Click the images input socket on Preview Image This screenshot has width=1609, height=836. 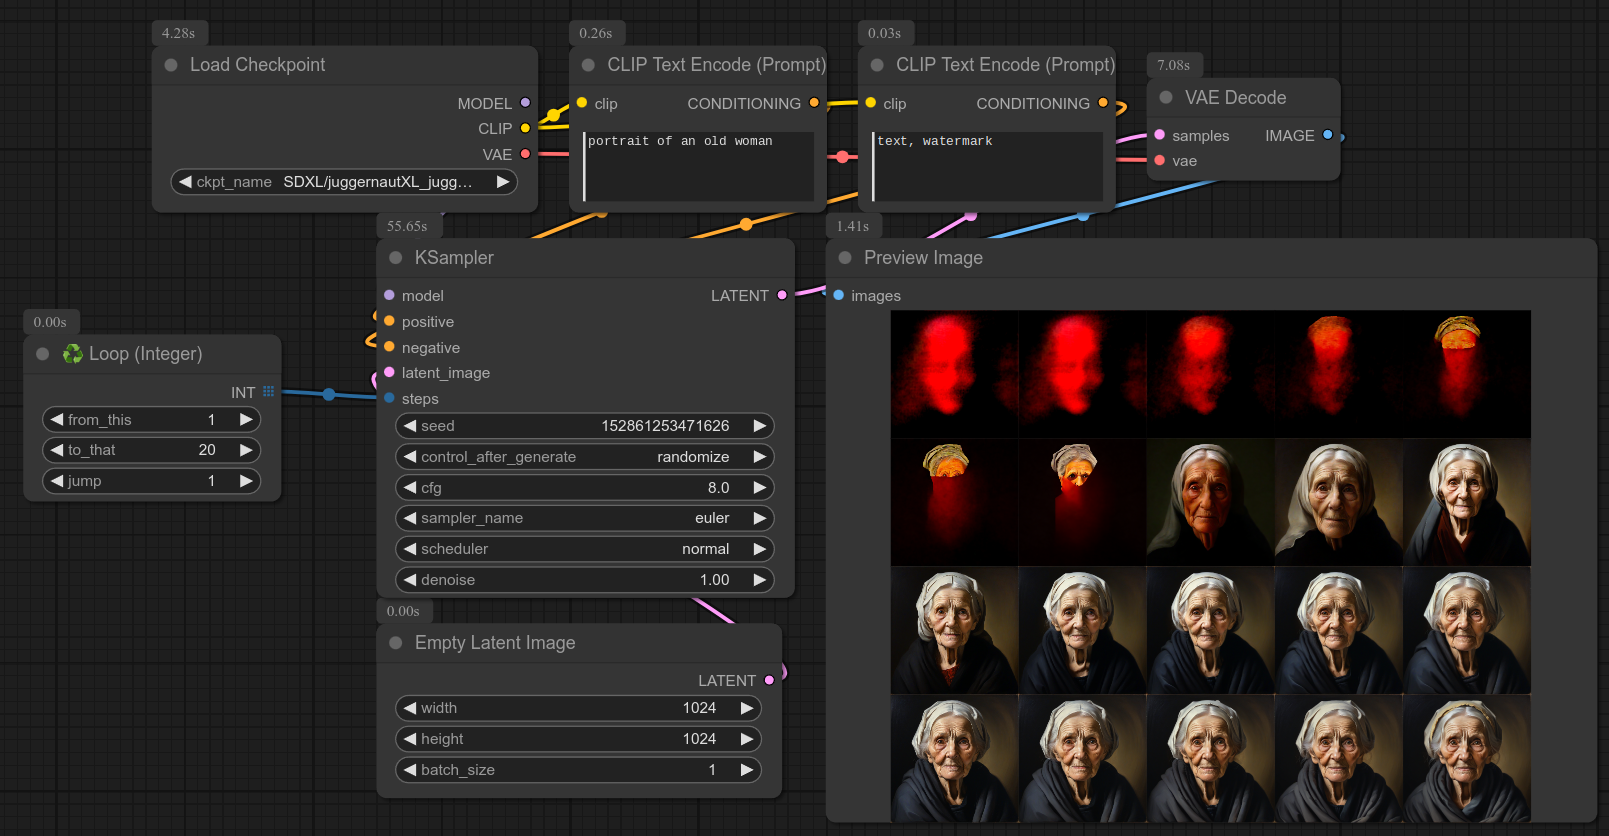coord(839,295)
